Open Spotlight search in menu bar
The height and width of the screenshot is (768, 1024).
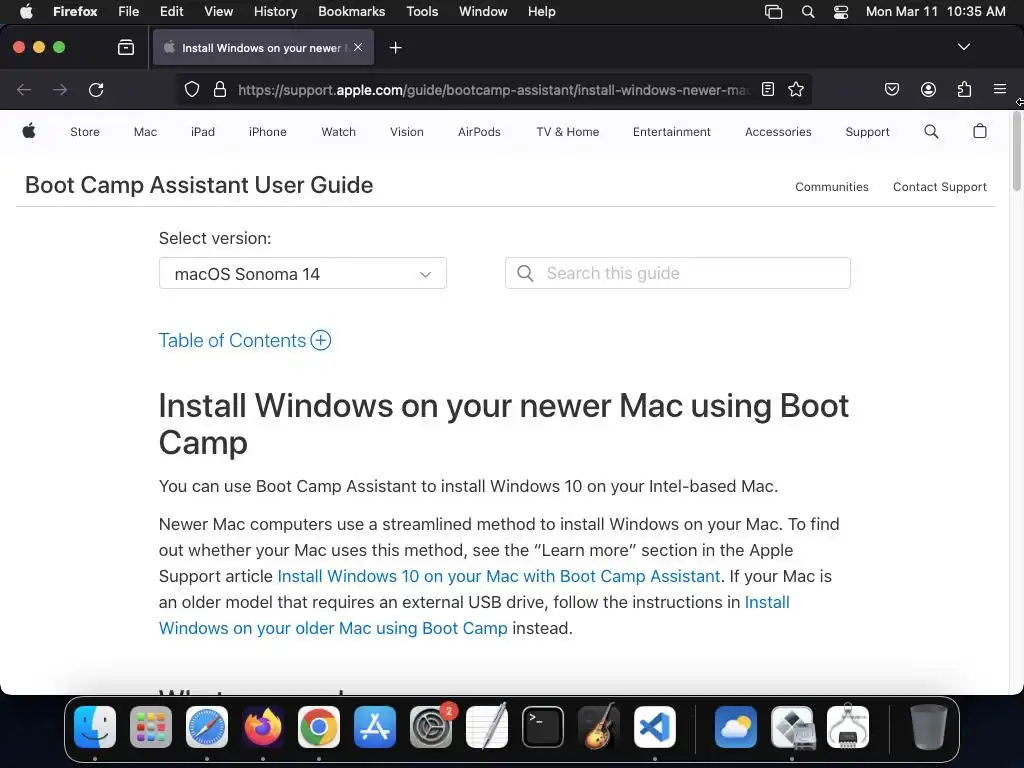(808, 12)
